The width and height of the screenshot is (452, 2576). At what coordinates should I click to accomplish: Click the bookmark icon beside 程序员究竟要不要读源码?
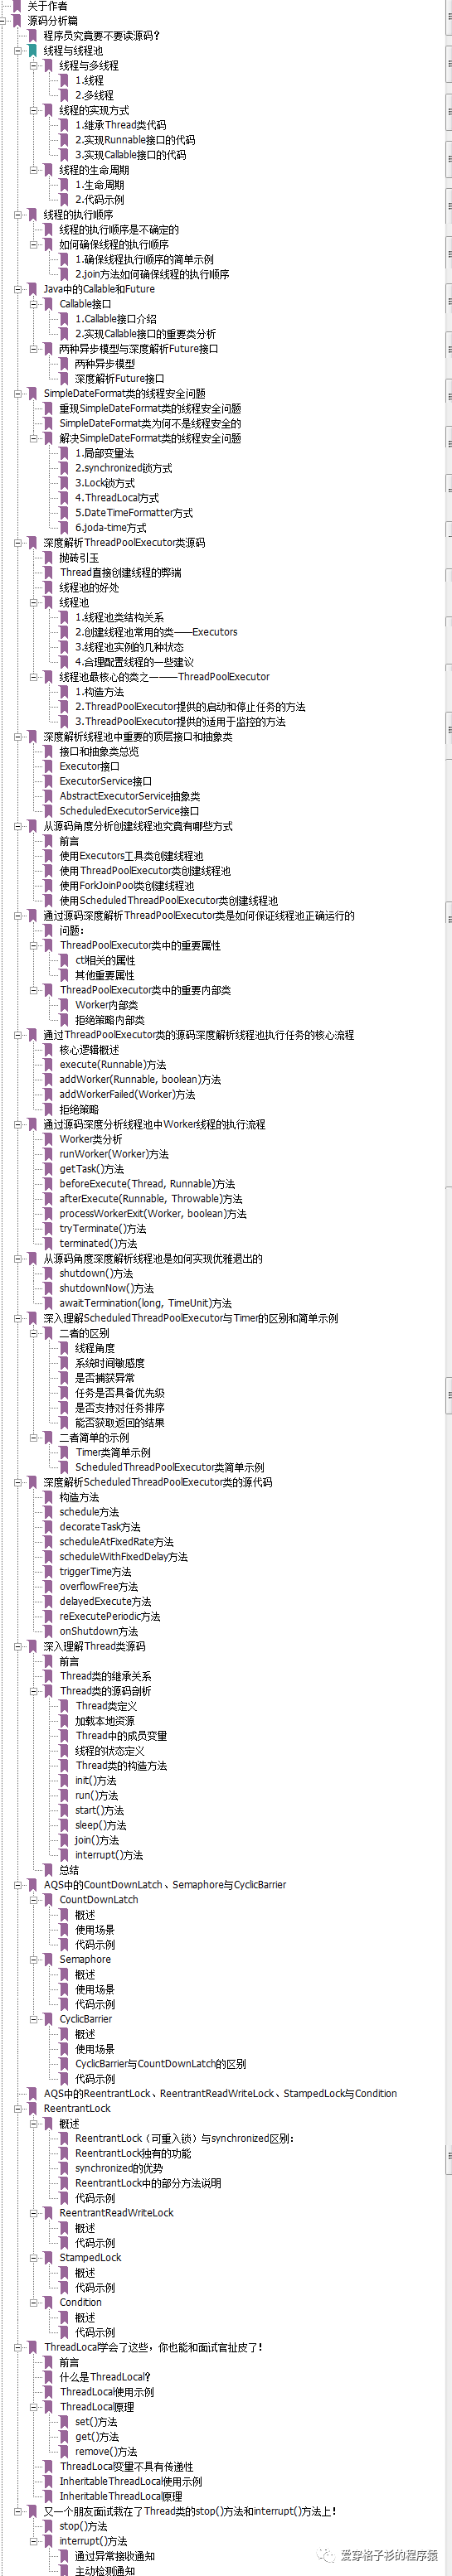32,35
